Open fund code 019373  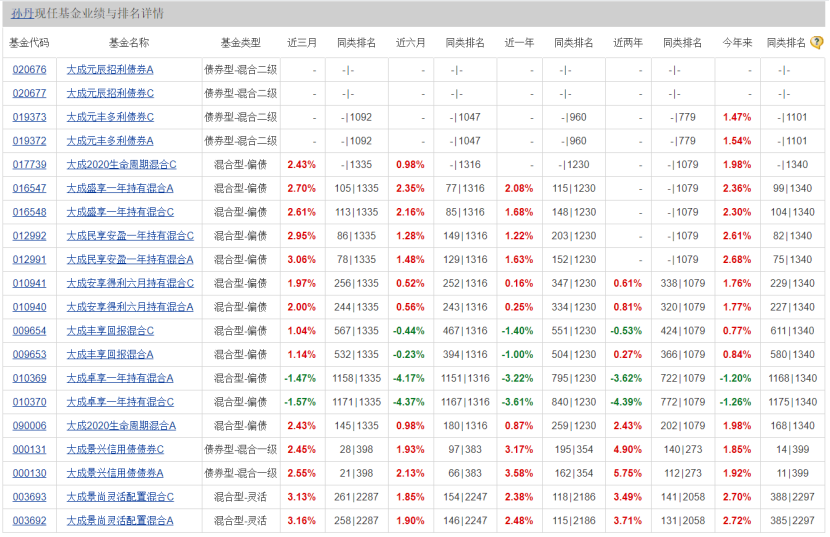(30, 117)
